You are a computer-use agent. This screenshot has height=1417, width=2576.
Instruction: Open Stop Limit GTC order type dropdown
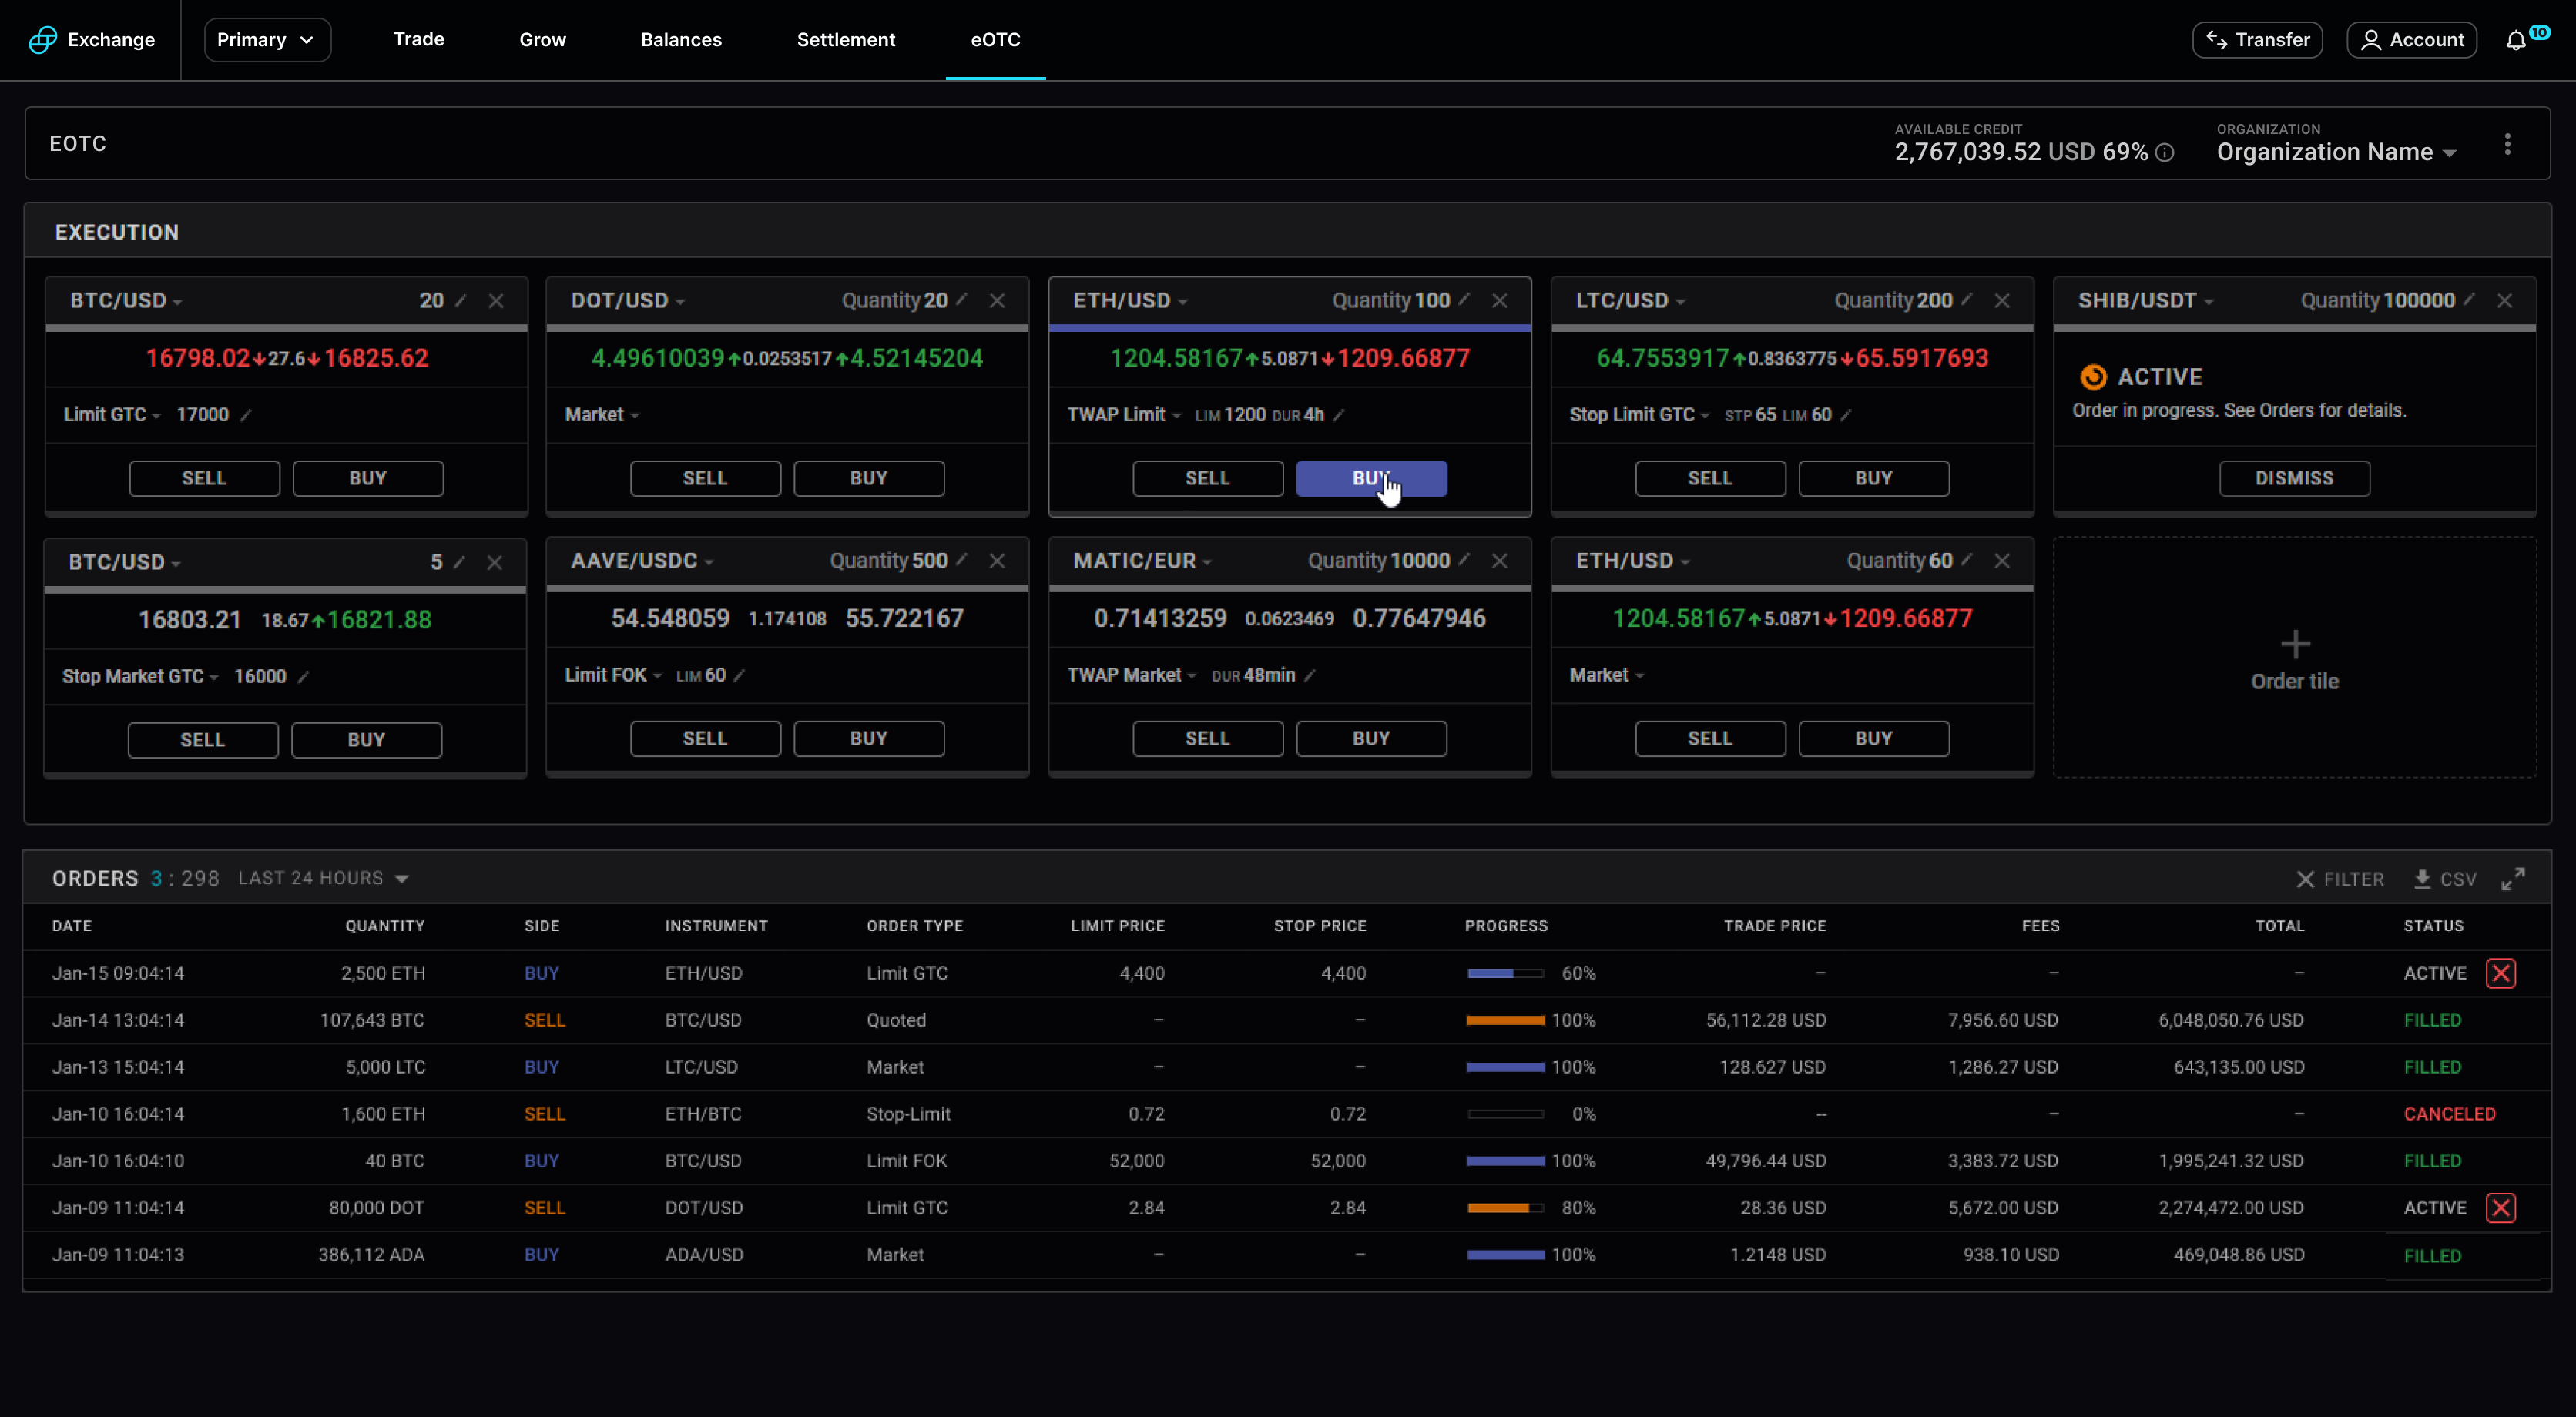1639,415
